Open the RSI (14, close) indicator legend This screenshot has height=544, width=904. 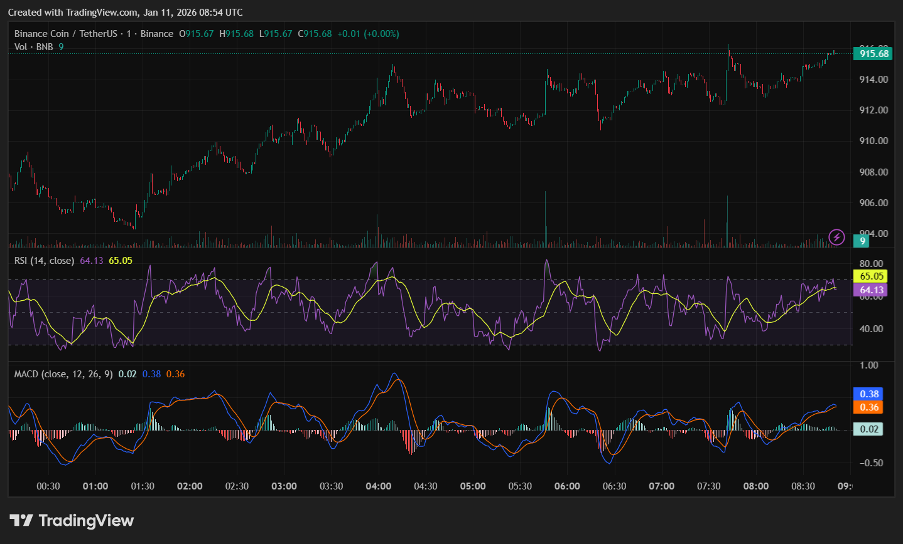tap(44, 261)
